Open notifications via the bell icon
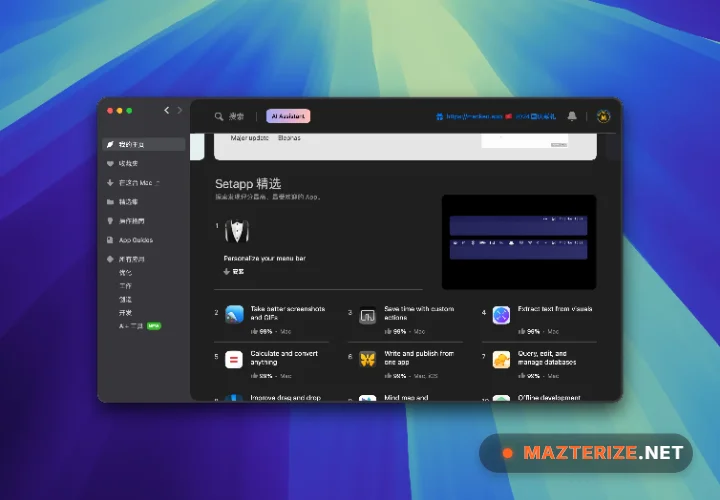Image resolution: width=720 pixels, height=500 pixels. (572, 116)
